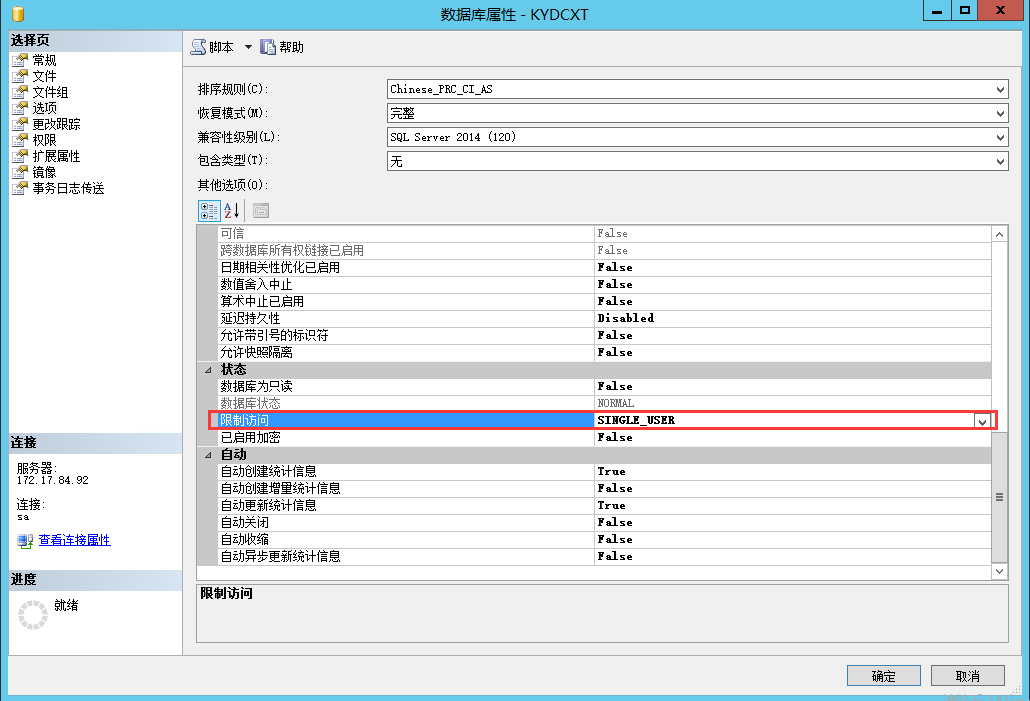Open the General (常规) page
Screen dimensions: 1030x701
pyautogui.click(x=45, y=60)
